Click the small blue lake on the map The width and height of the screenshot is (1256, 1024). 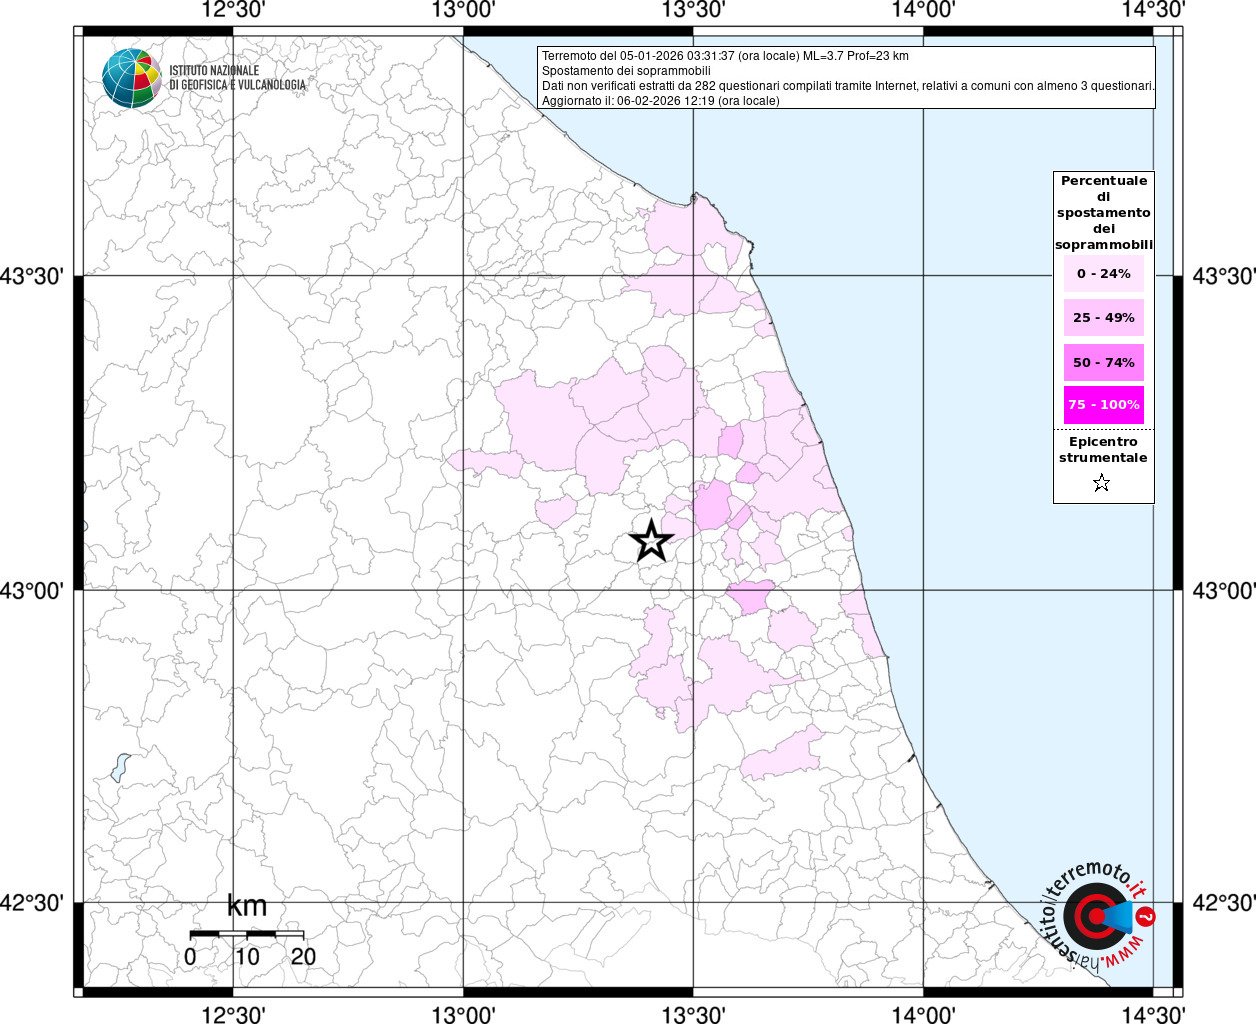click(x=121, y=767)
